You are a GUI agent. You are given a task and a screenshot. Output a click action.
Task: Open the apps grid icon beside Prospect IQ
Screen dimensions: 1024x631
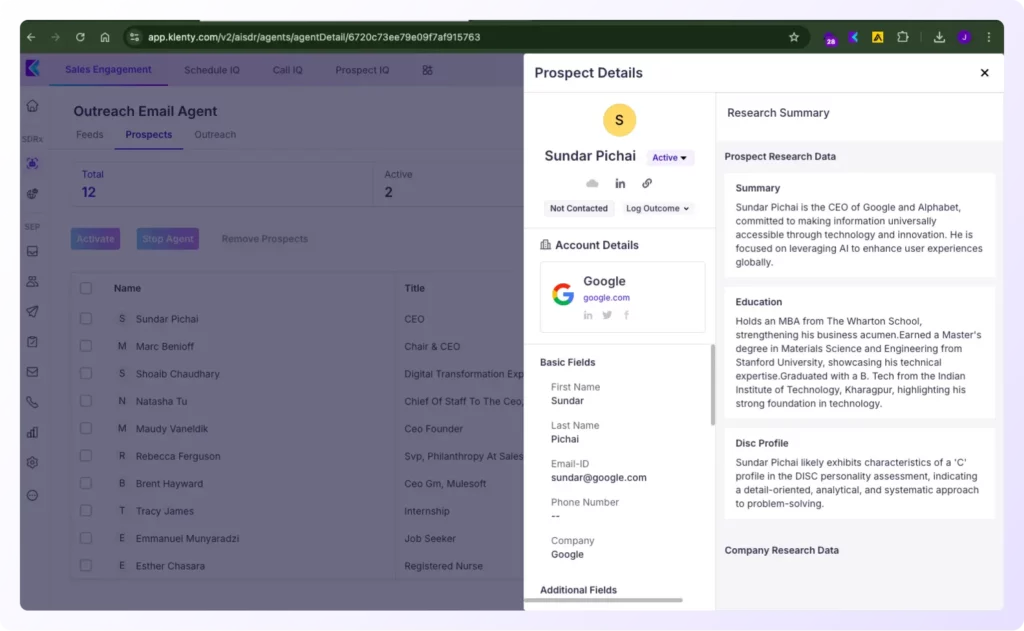(427, 70)
